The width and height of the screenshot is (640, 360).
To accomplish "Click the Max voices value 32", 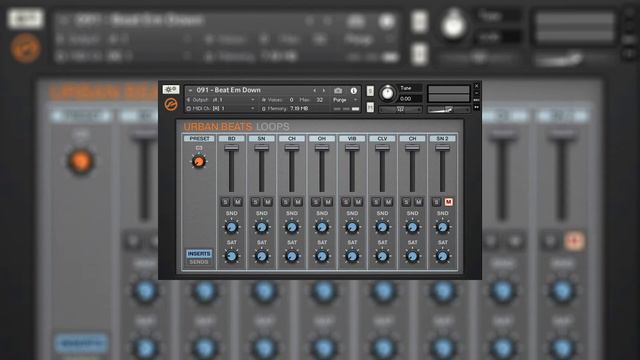I will (320, 100).
